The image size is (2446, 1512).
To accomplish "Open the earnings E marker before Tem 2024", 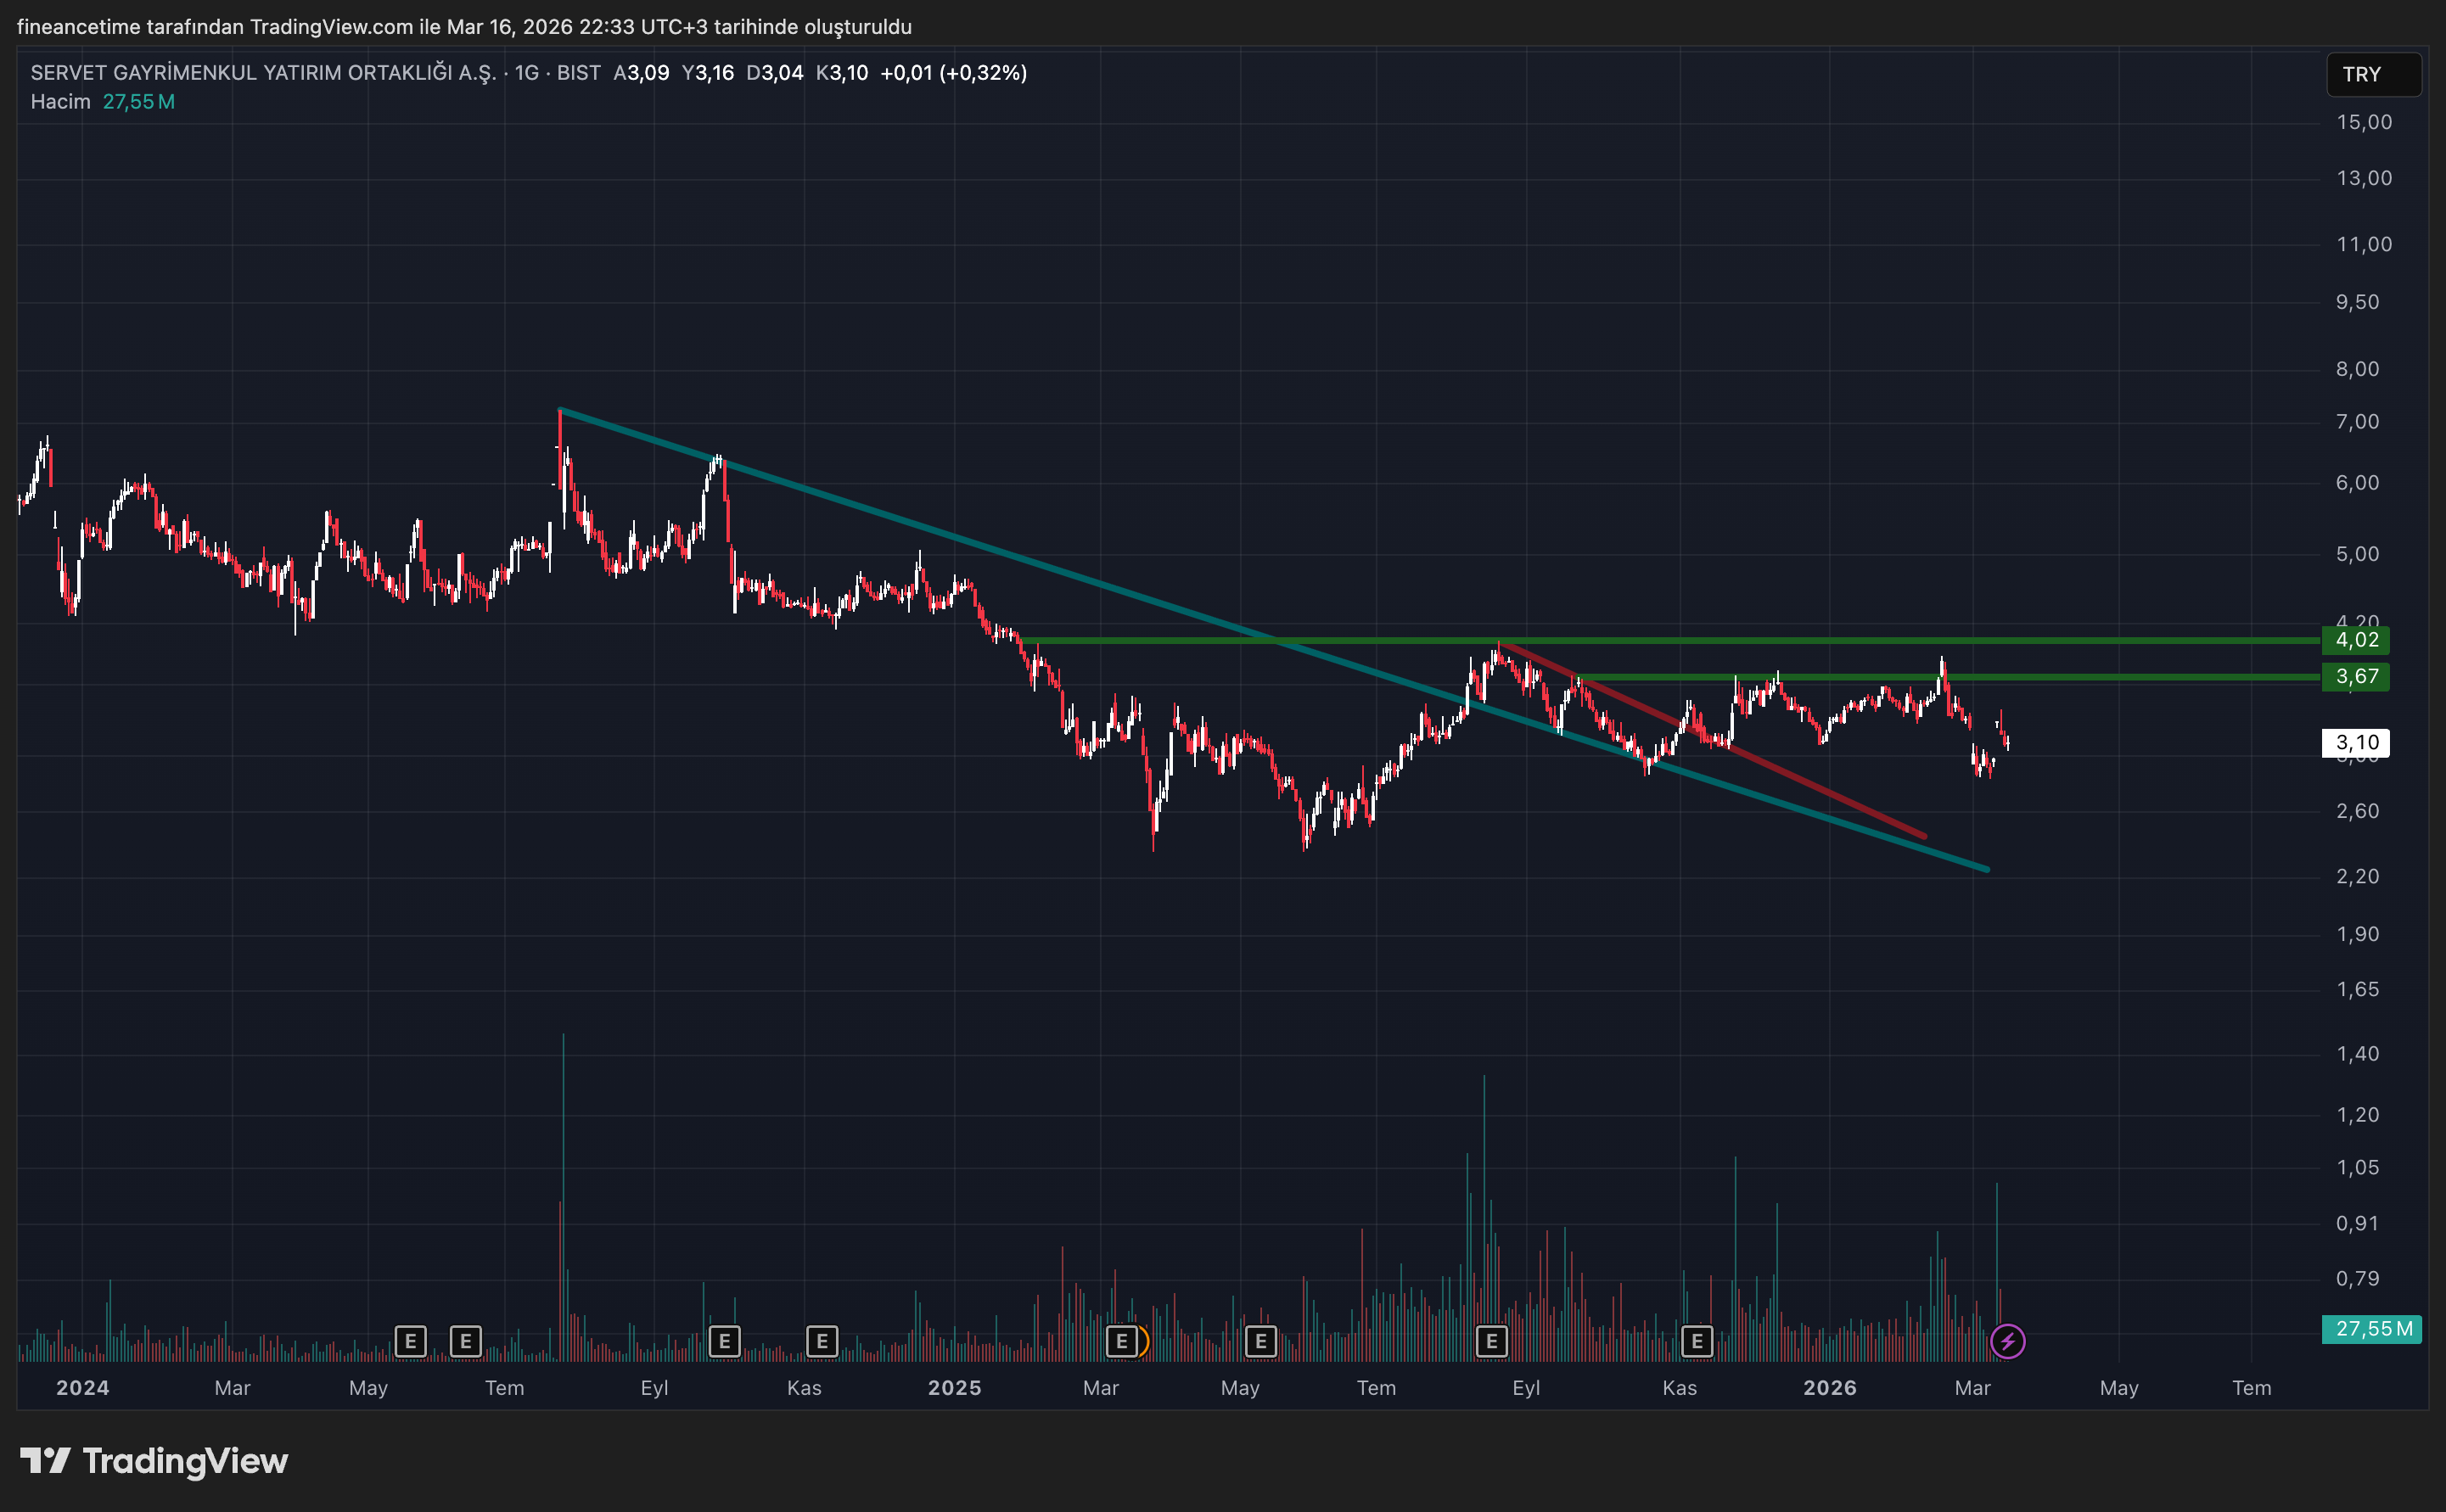I will coord(465,1341).
